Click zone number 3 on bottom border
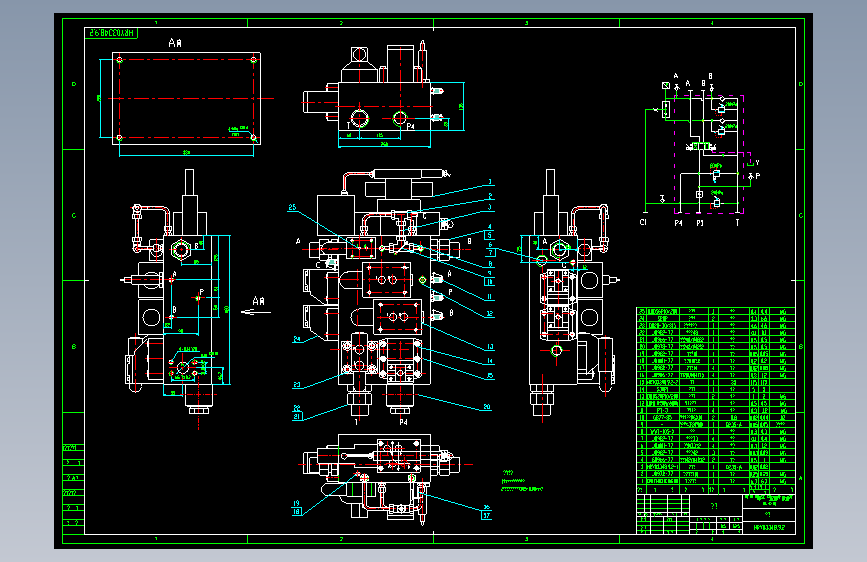Screen dimensions: 867x562 [x=526, y=538]
